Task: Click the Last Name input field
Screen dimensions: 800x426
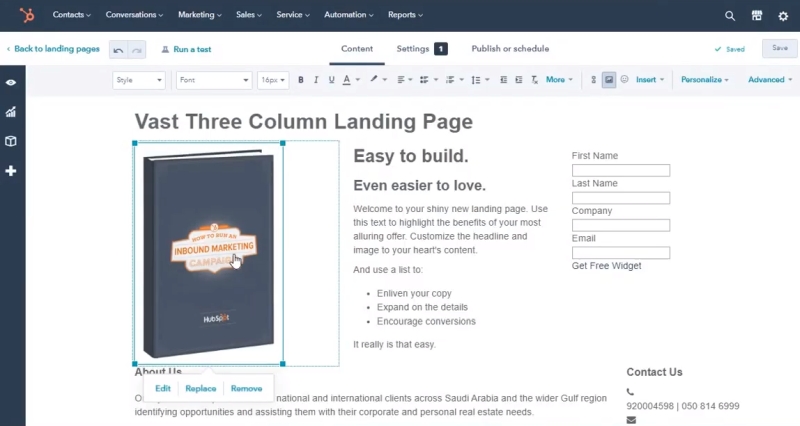Action: 621,198
